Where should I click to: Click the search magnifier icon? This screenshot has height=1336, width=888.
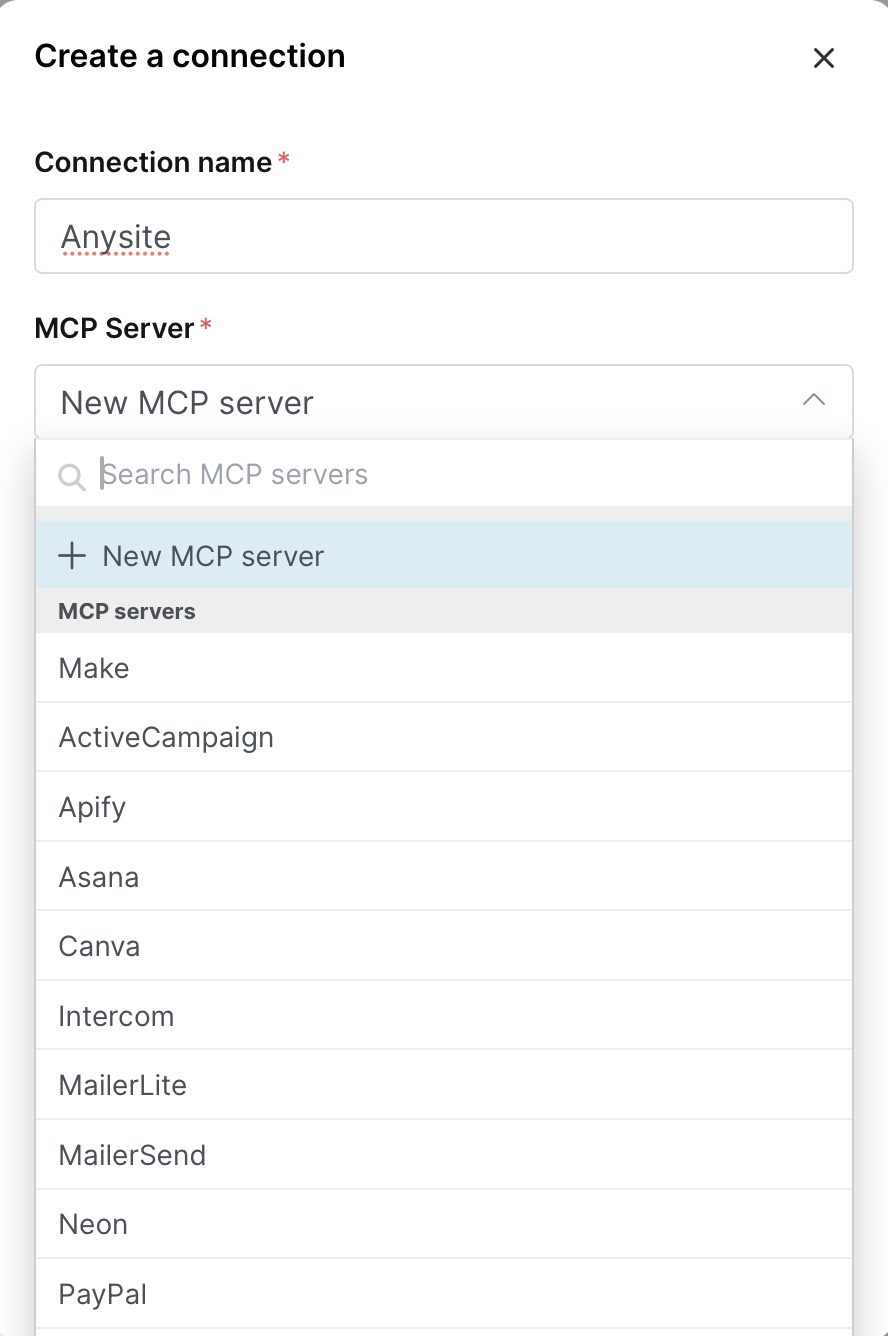(71, 477)
